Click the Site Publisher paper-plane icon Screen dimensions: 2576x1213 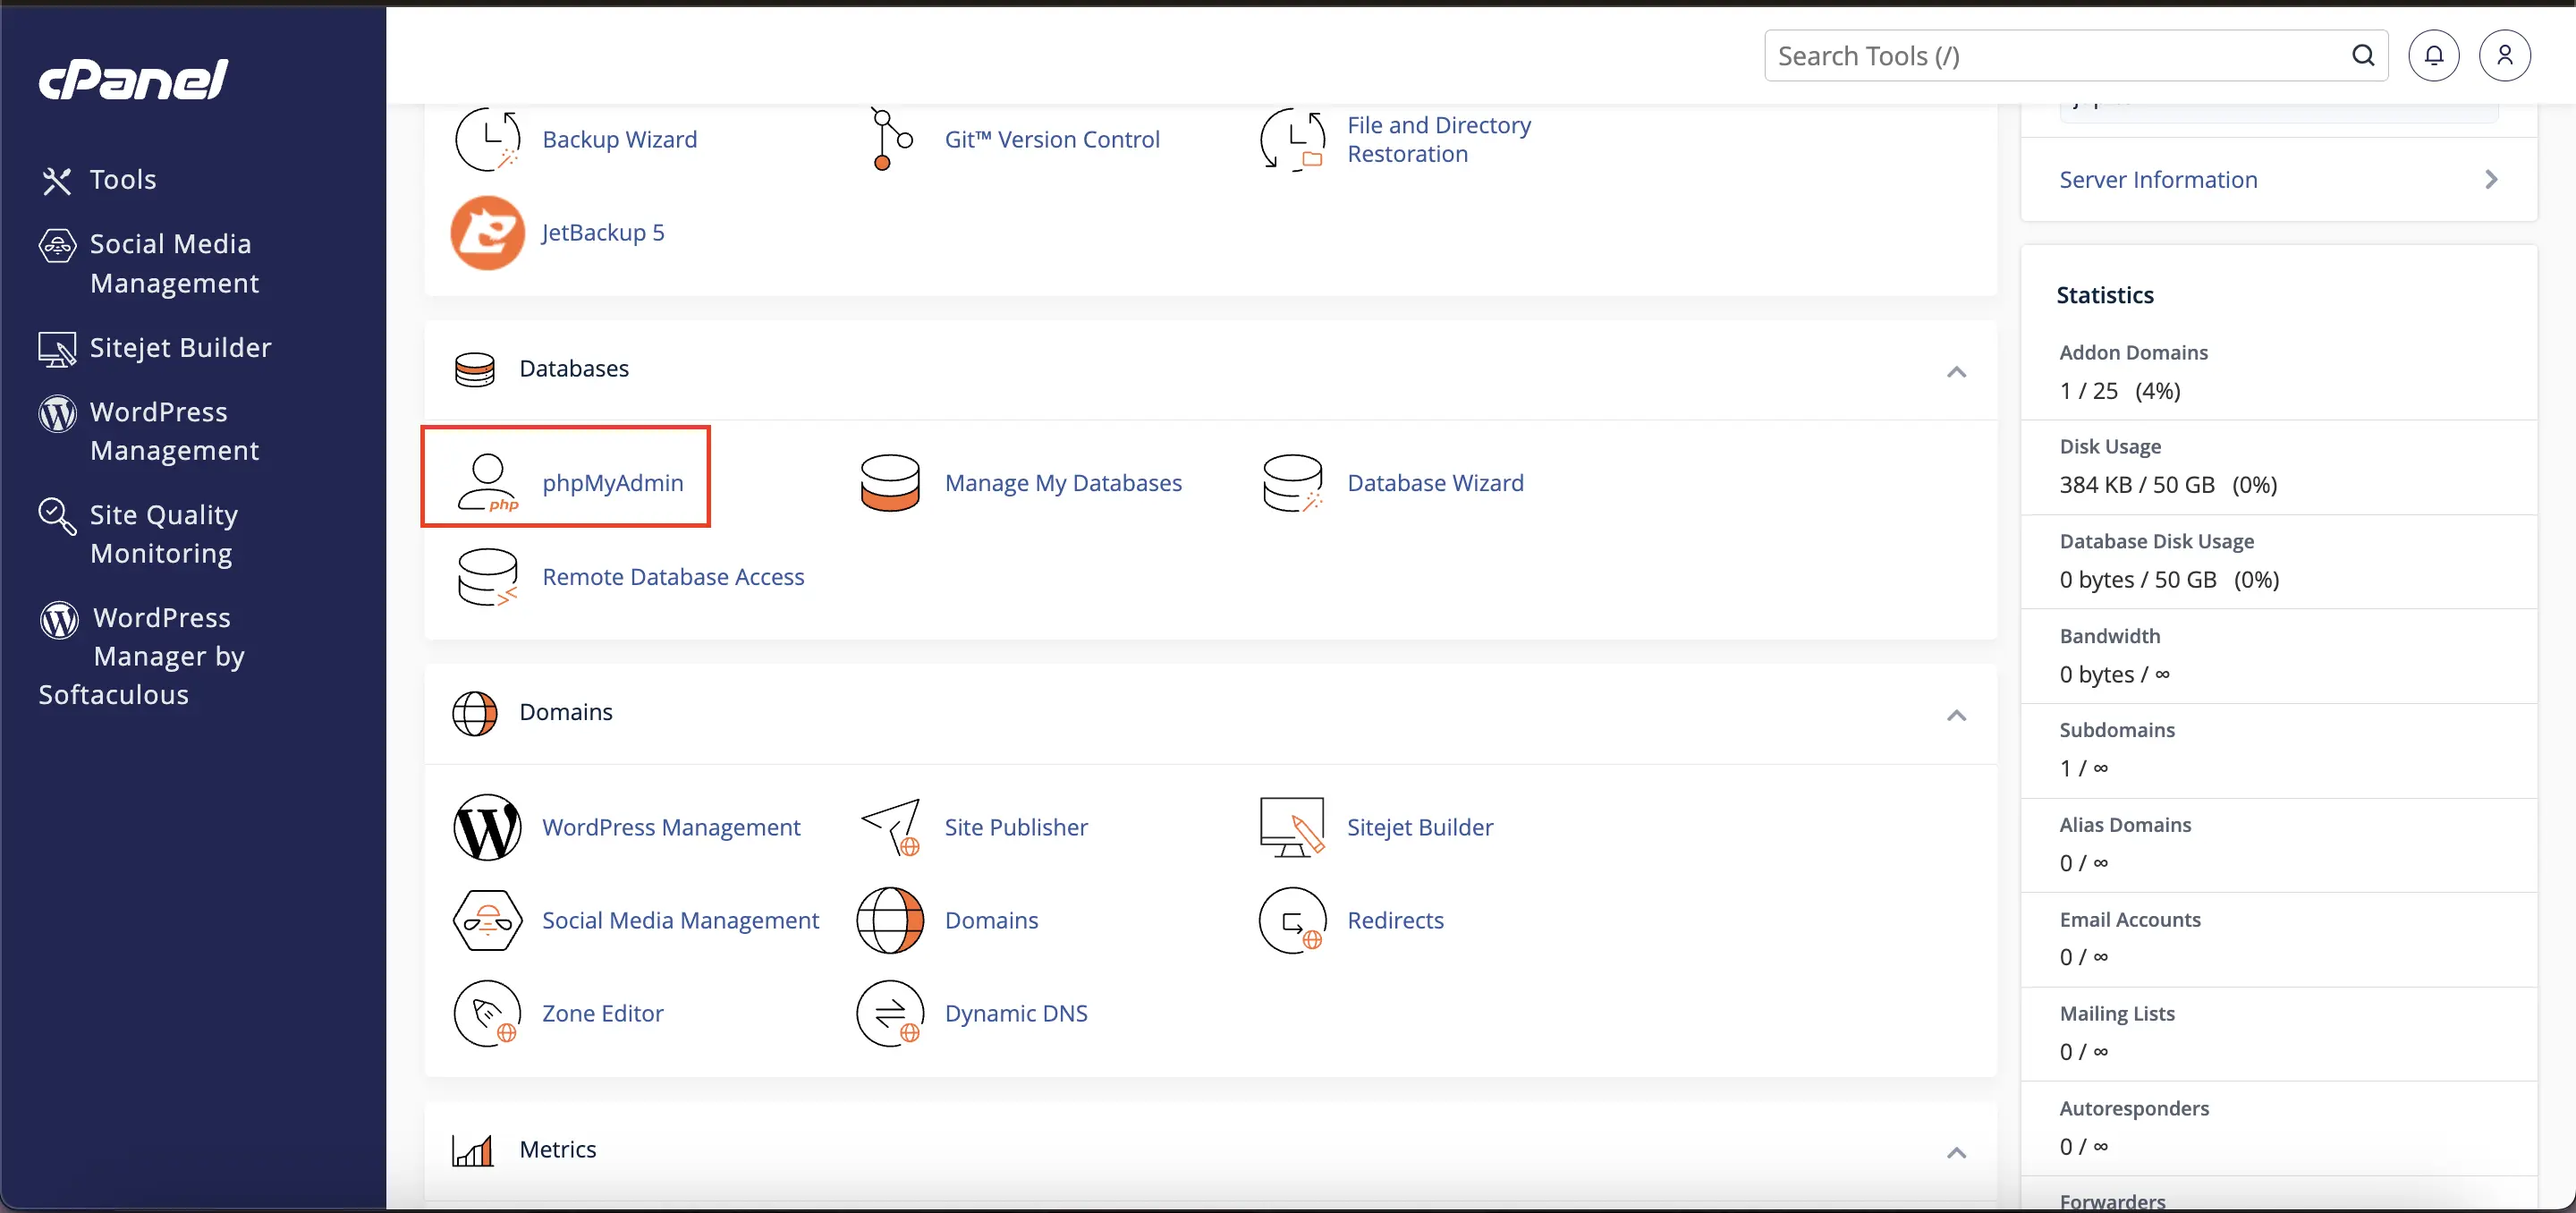[890, 827]
